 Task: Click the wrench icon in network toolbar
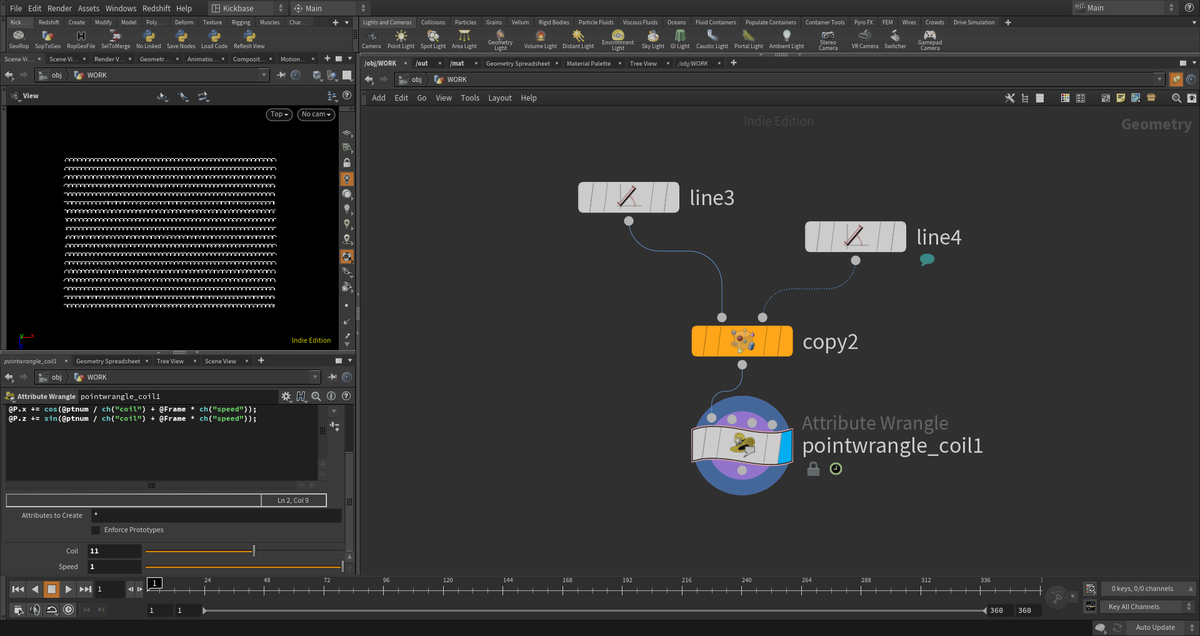(1010, 98)
